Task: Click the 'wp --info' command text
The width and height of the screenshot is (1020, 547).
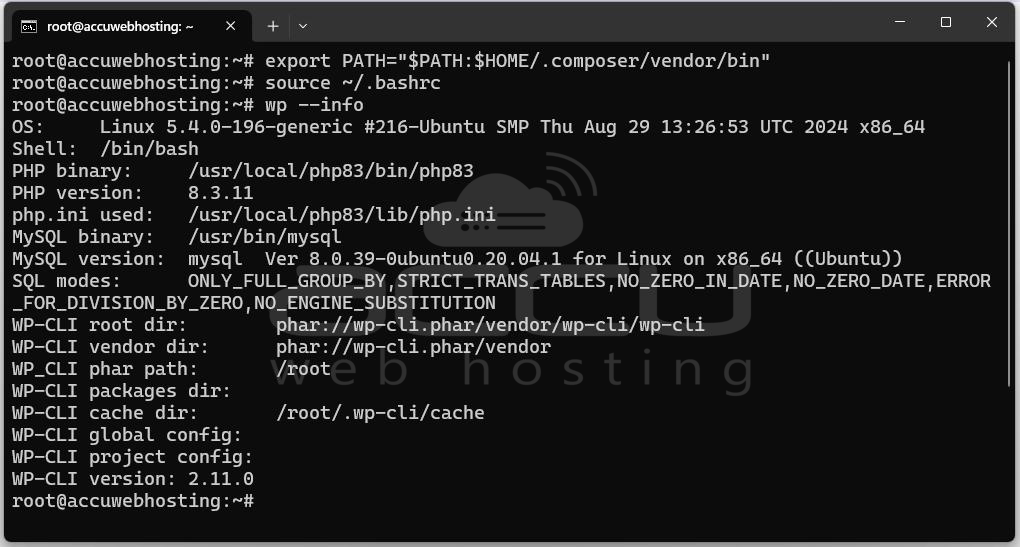Action: pos(314,105)
